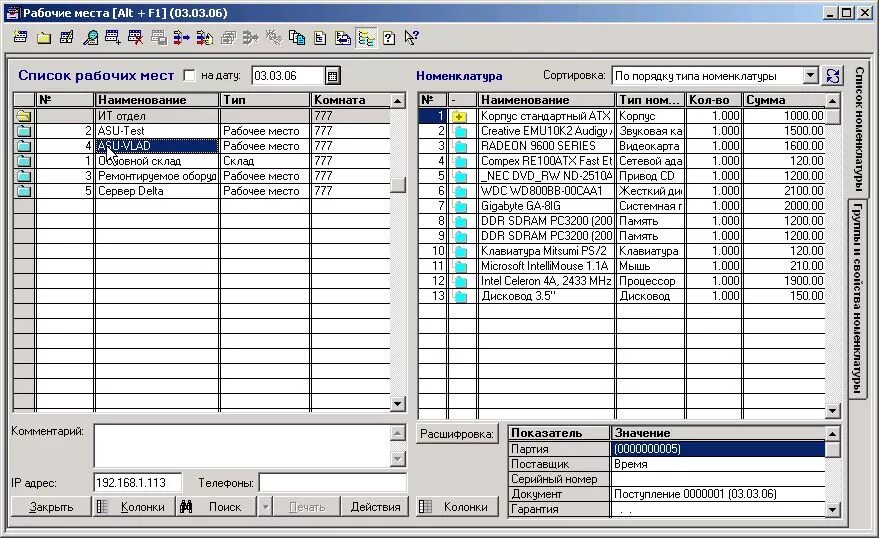879x538 pixels.
Task: Click the blue folder icon of the Intel Celeron row
Action: click(x=460, y=281)
